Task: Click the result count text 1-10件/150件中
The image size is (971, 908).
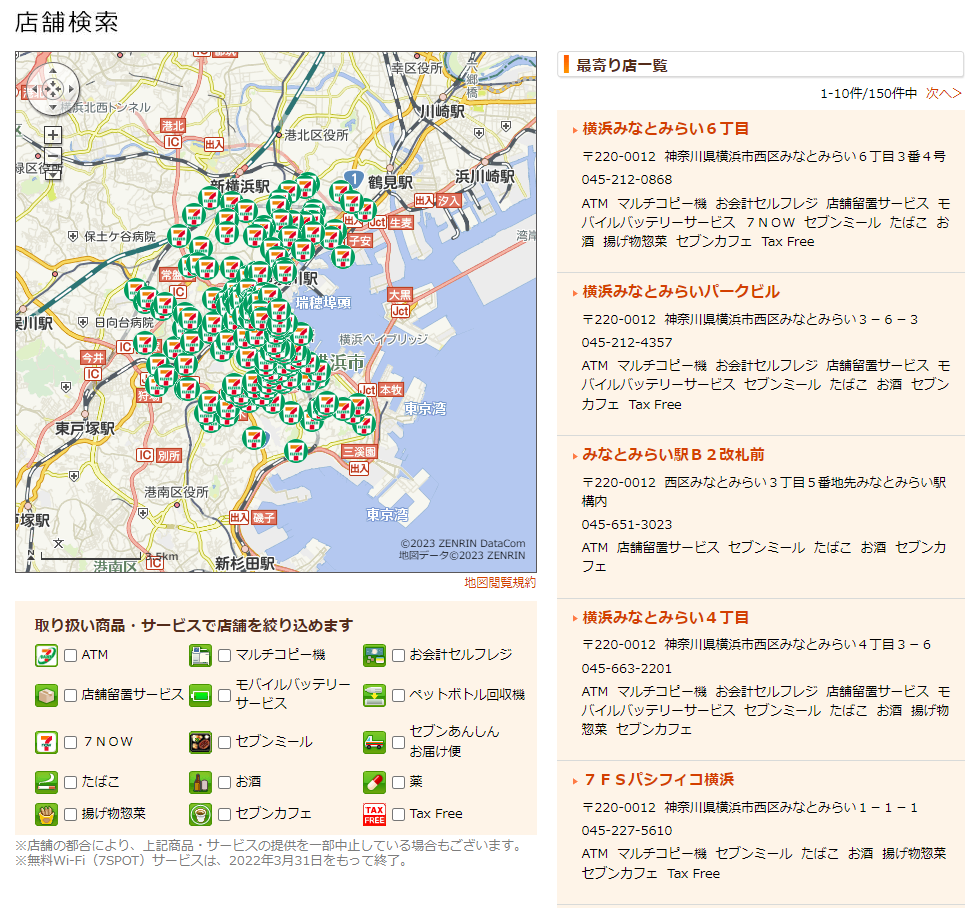Action: tap(868, 94)
